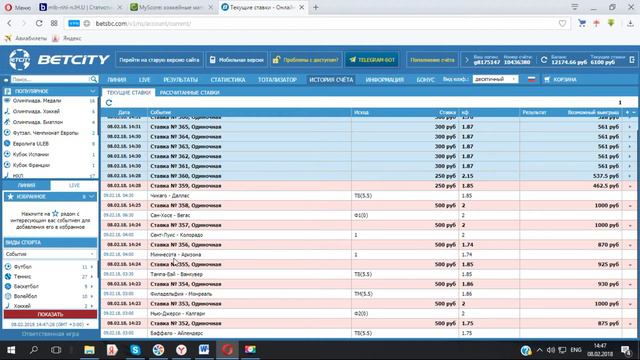Open ТОТАЛИЗАТОР menu

click(277, 80)
